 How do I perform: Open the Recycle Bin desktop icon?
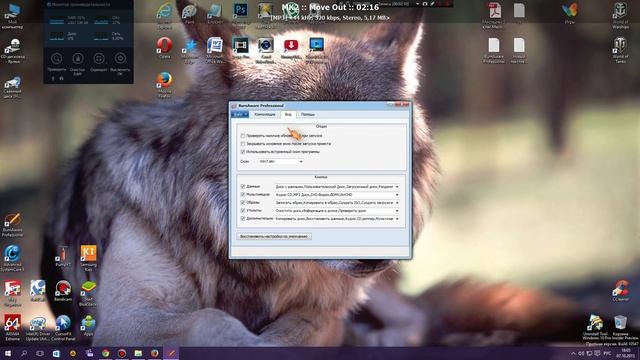click(620, 323)
